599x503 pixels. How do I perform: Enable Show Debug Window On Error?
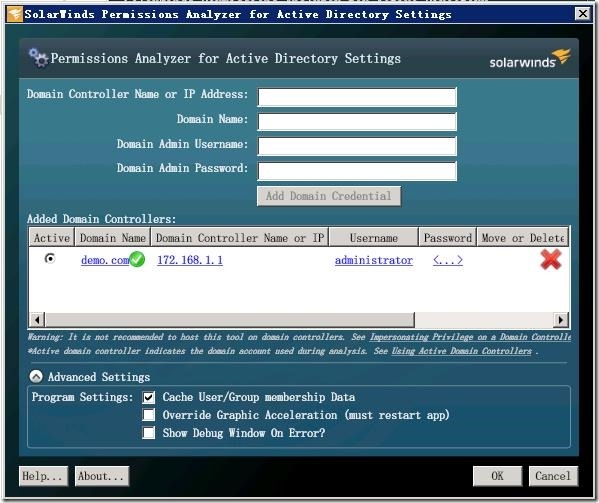tap(149, 433)
